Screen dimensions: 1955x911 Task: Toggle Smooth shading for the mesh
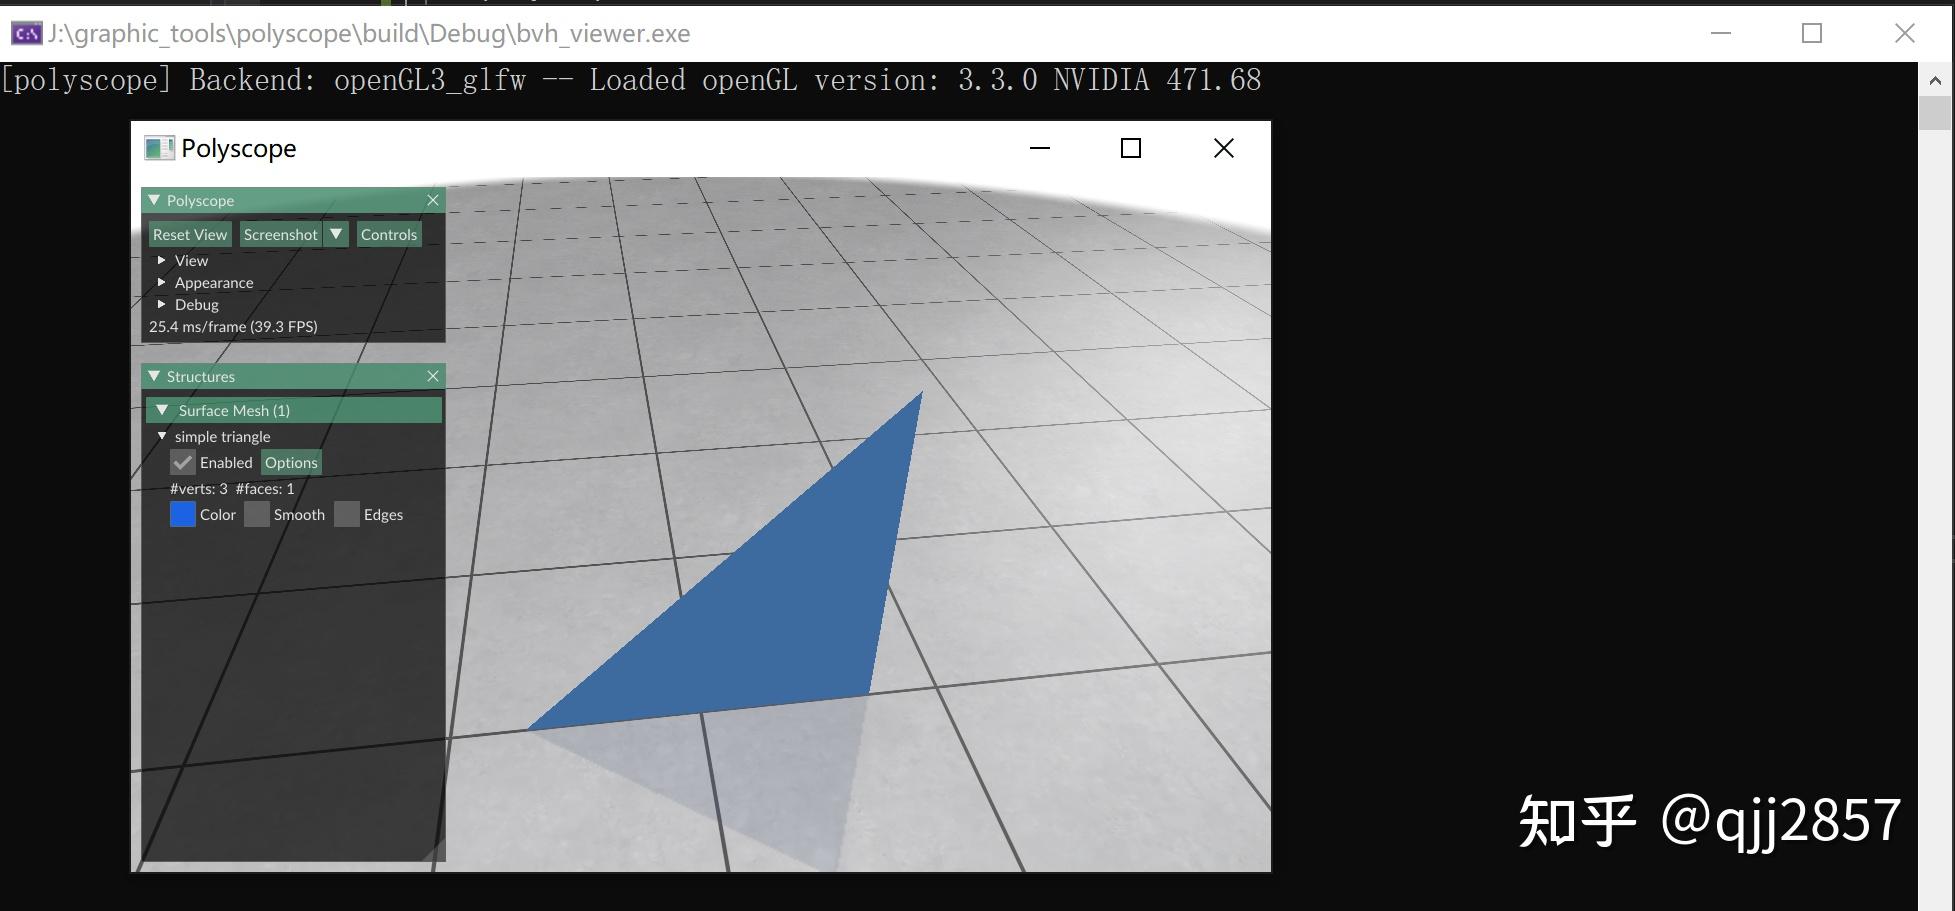(x=256, y=513)
